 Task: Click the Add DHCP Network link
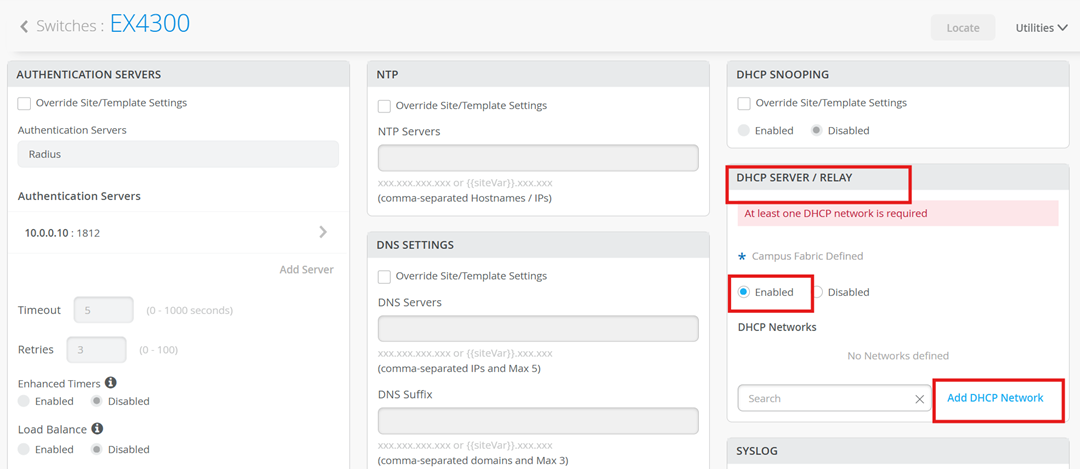coord(995,398)
